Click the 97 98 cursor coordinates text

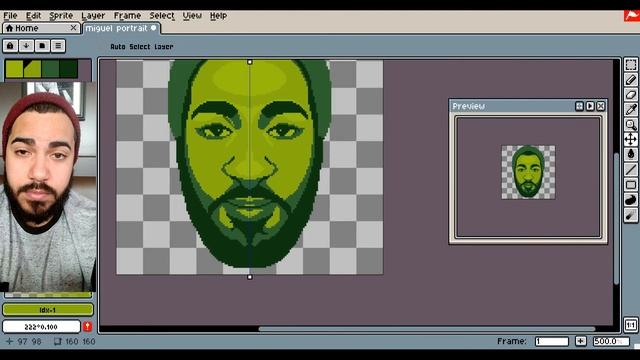[29, 341]
